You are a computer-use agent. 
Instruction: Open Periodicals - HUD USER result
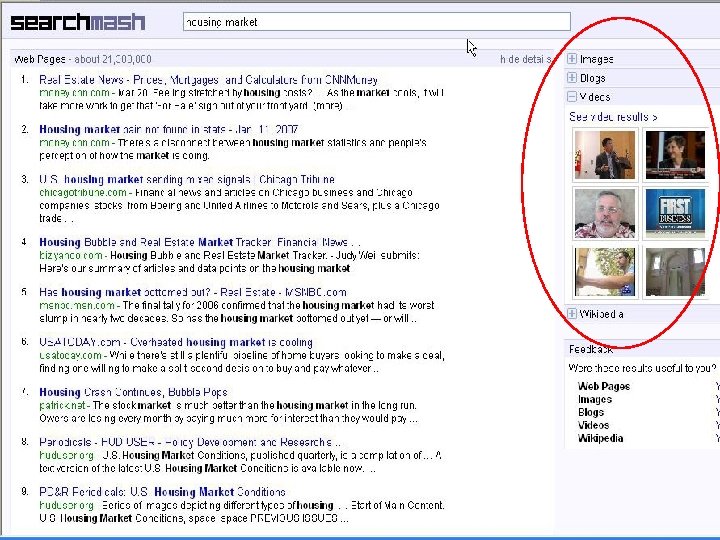pos(190,442)
